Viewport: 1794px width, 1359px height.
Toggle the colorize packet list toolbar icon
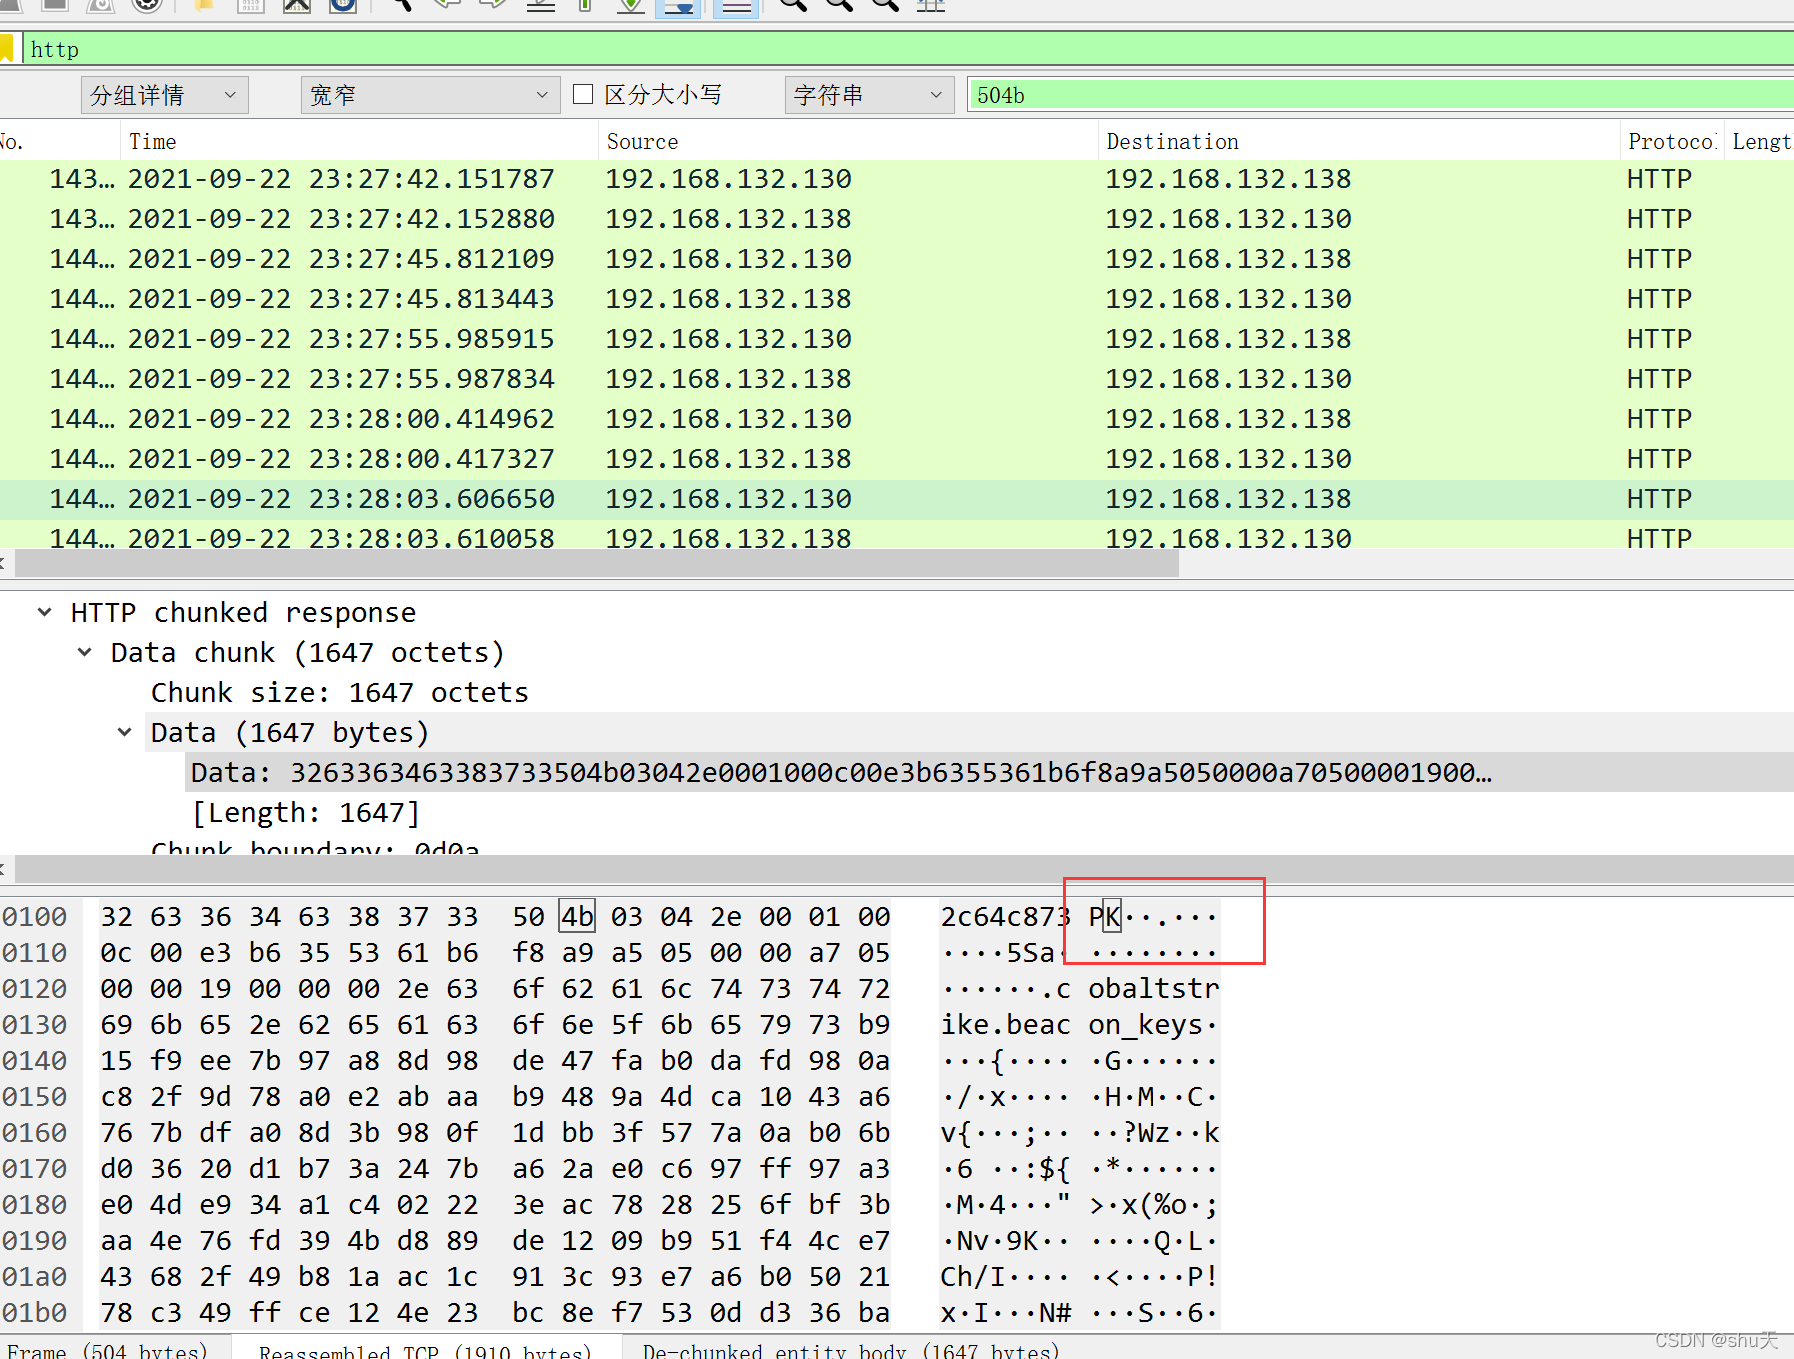pyautogui.click(x=736, y=7)
